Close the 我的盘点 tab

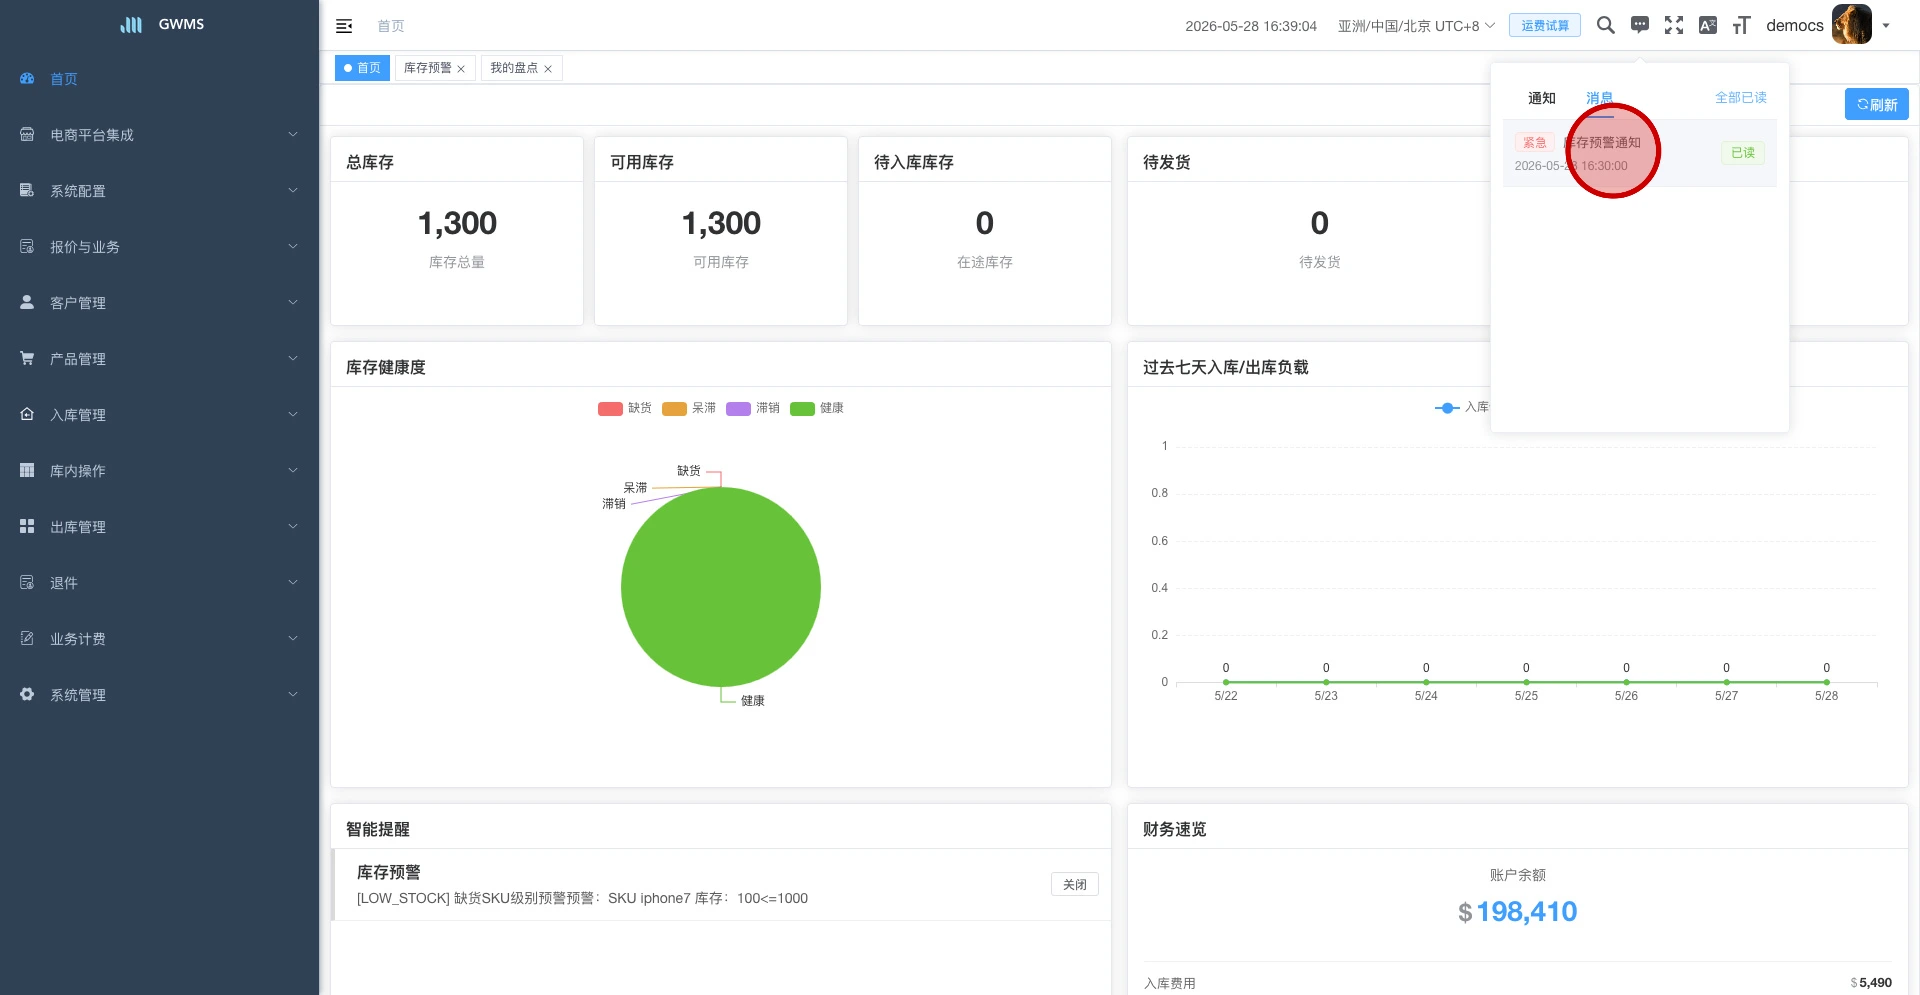pyautogui.click(x=548, y=69)
